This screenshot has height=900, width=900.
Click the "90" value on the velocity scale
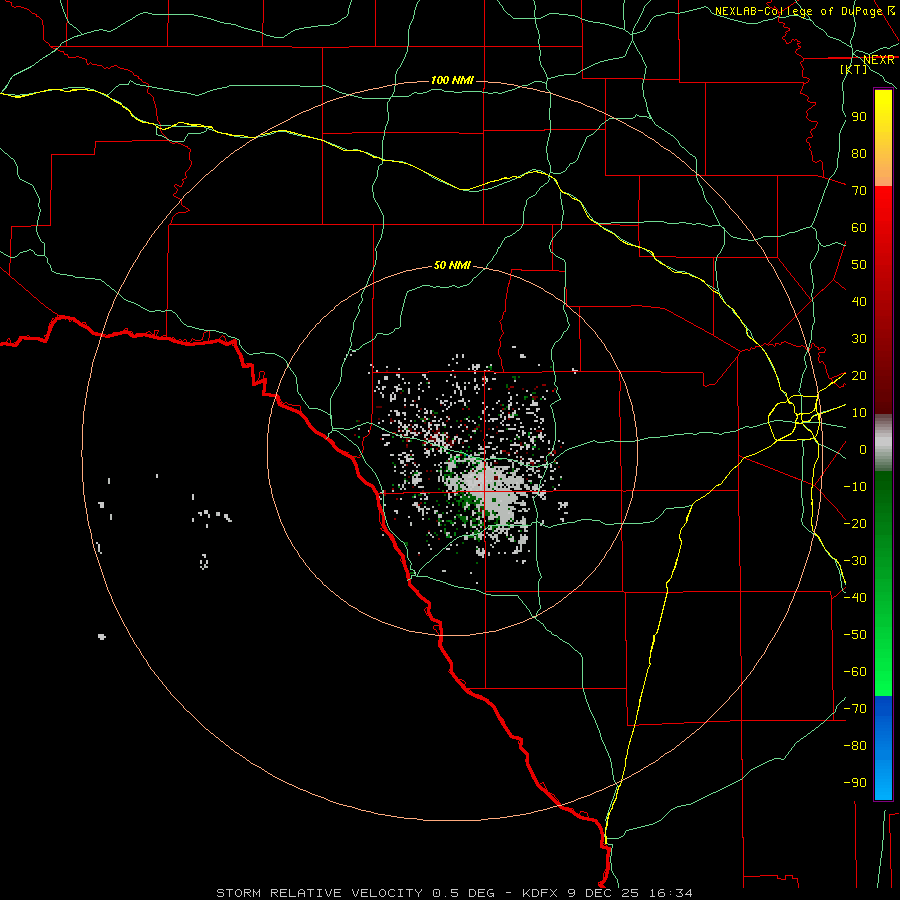(x=859, y=117)
